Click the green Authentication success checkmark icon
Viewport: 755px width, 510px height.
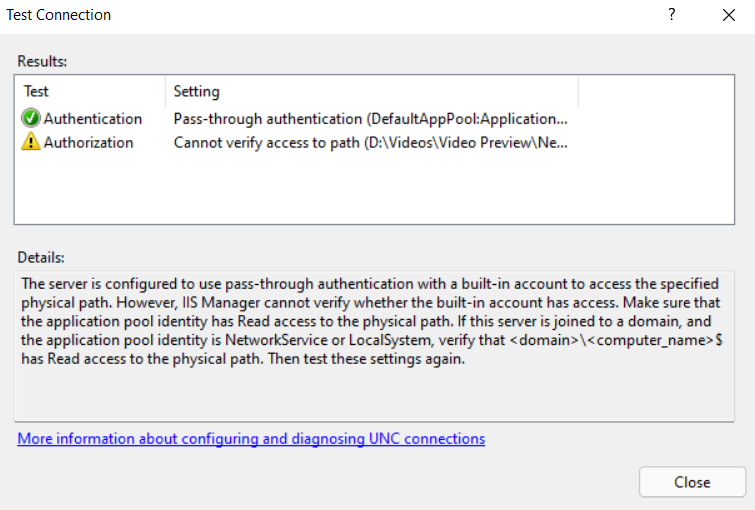click(x=31, y=119)
